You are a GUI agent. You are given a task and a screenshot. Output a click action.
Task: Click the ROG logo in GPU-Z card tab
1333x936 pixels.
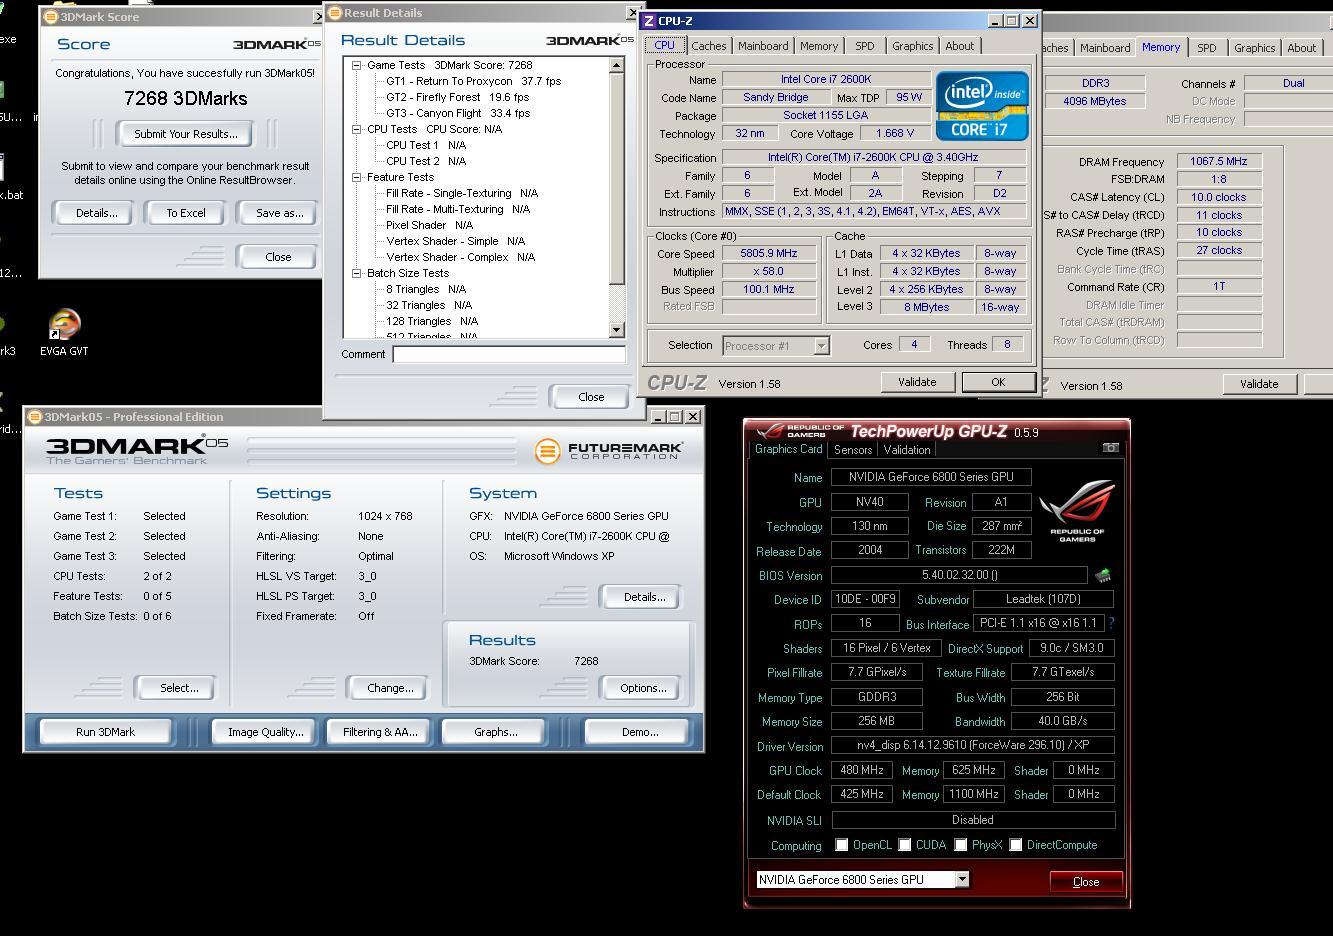(x=1077, y=510)
